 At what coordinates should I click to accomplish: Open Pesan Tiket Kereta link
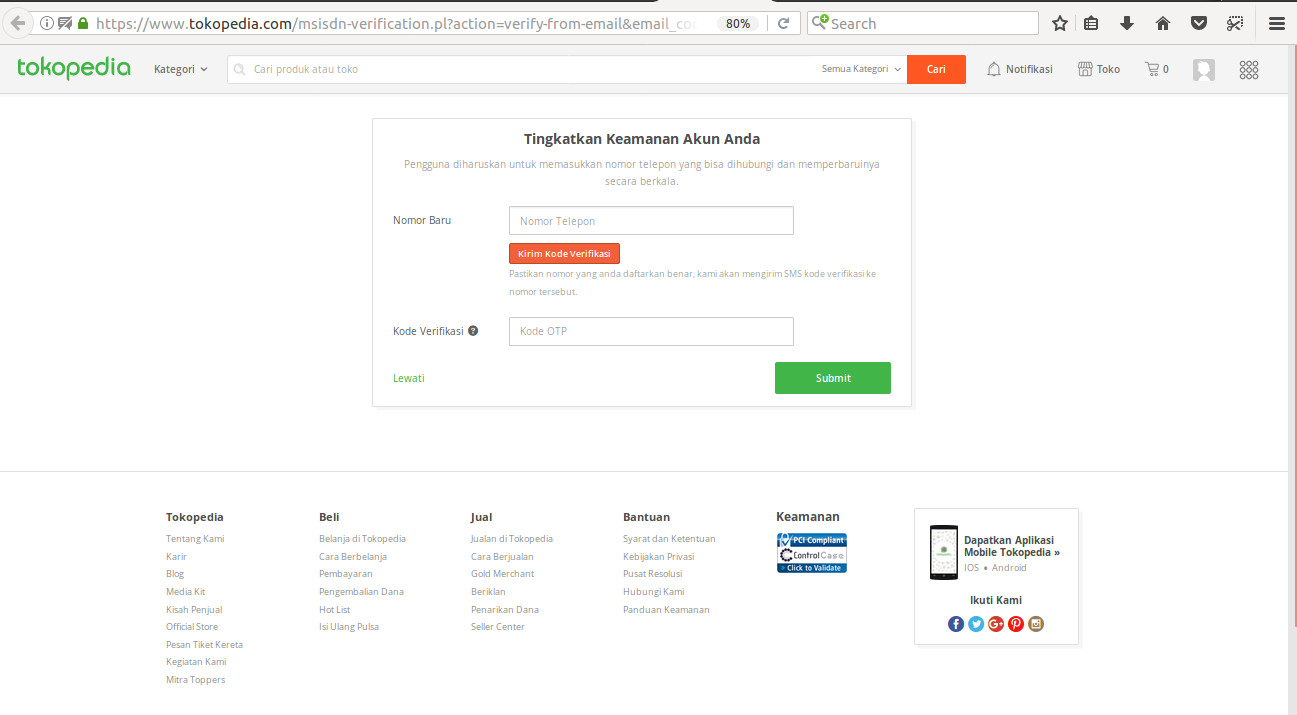pos(204,645)
